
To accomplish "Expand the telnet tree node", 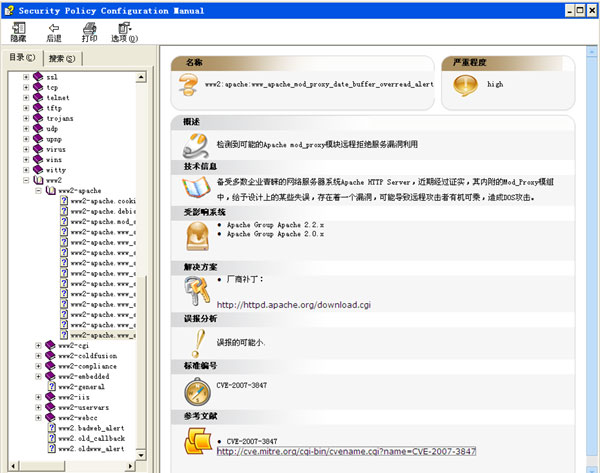I will pyautogui.click(x=26, y=98).
